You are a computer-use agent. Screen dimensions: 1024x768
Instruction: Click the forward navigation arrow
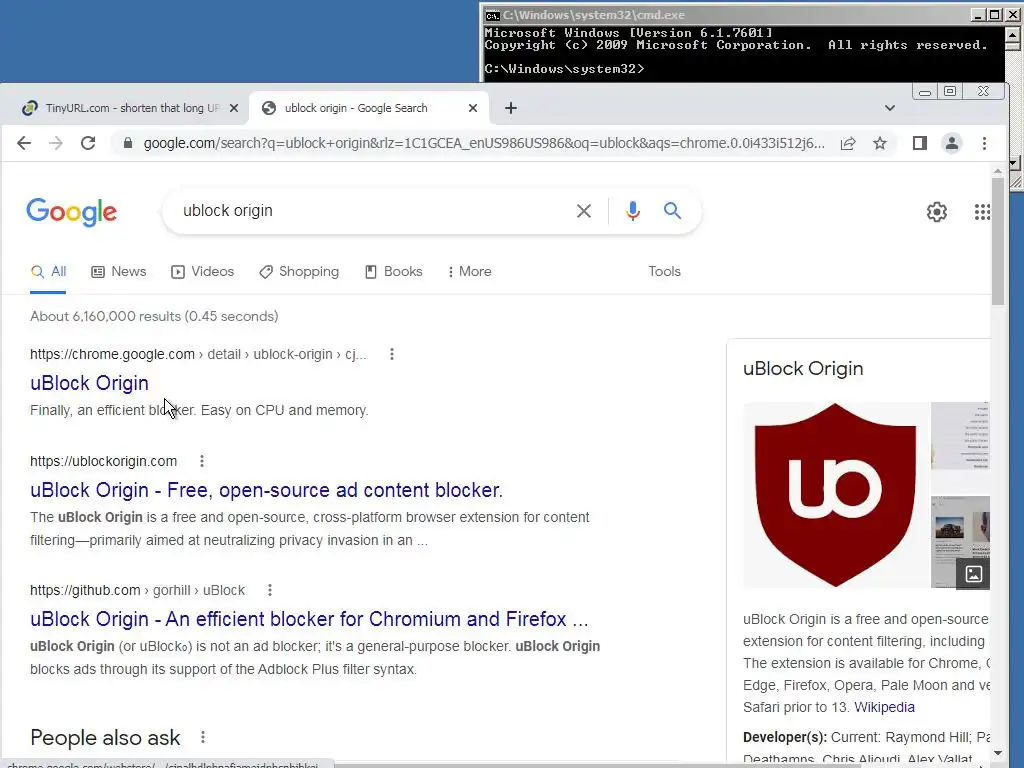click(56, 143)
